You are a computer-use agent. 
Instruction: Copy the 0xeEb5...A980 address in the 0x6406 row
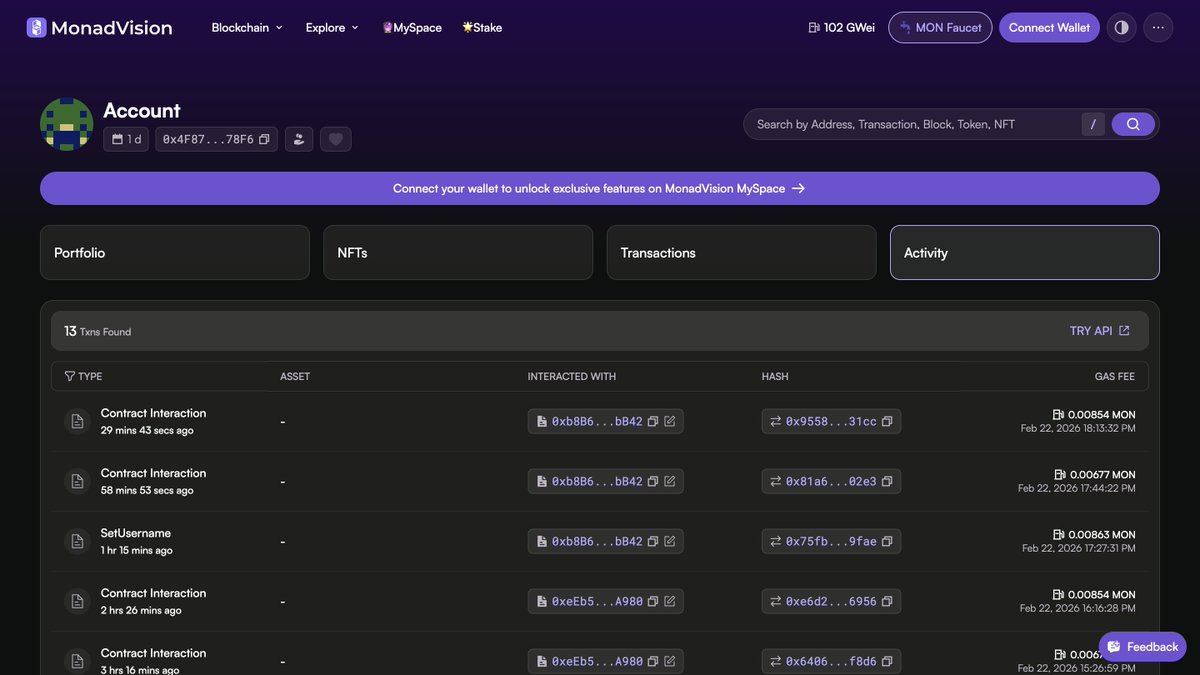(653, 662)
